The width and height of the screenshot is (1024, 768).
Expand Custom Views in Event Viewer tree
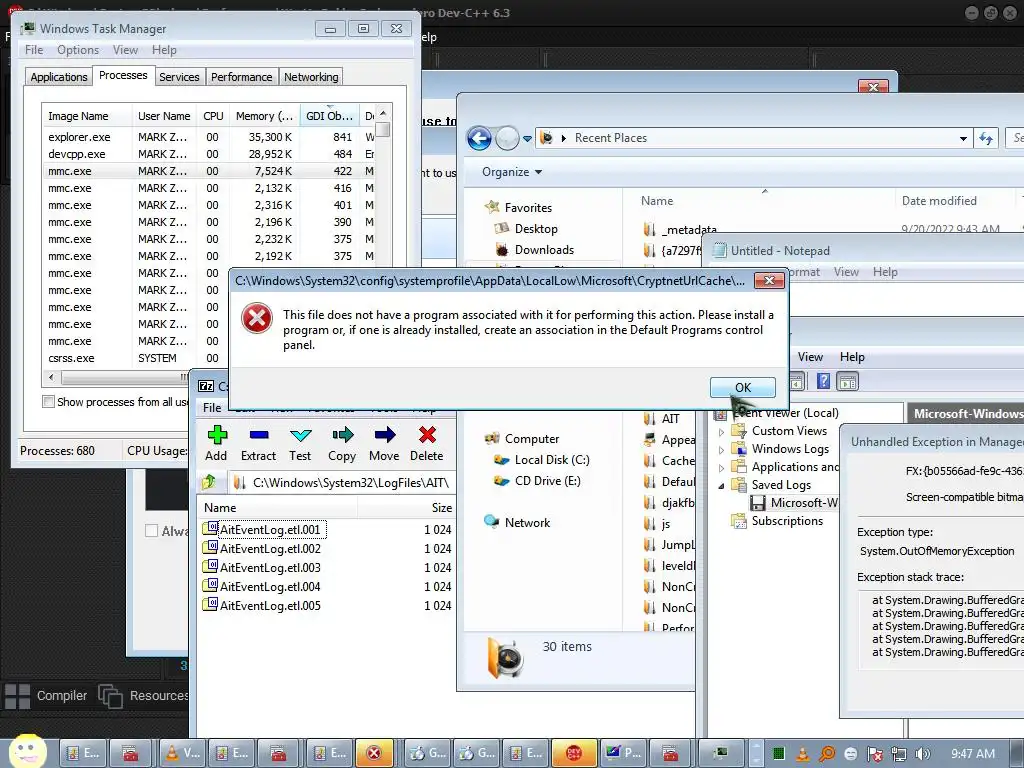point(721,432)
